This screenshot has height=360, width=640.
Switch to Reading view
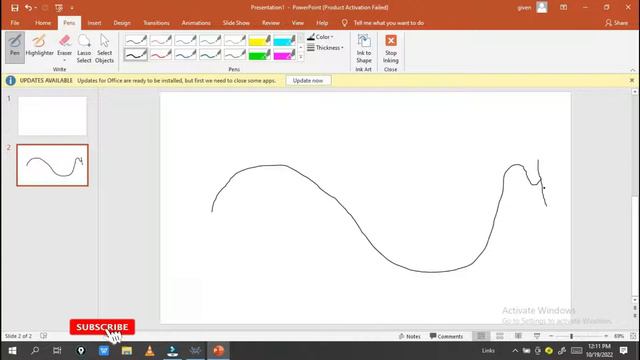coord(518,336)
